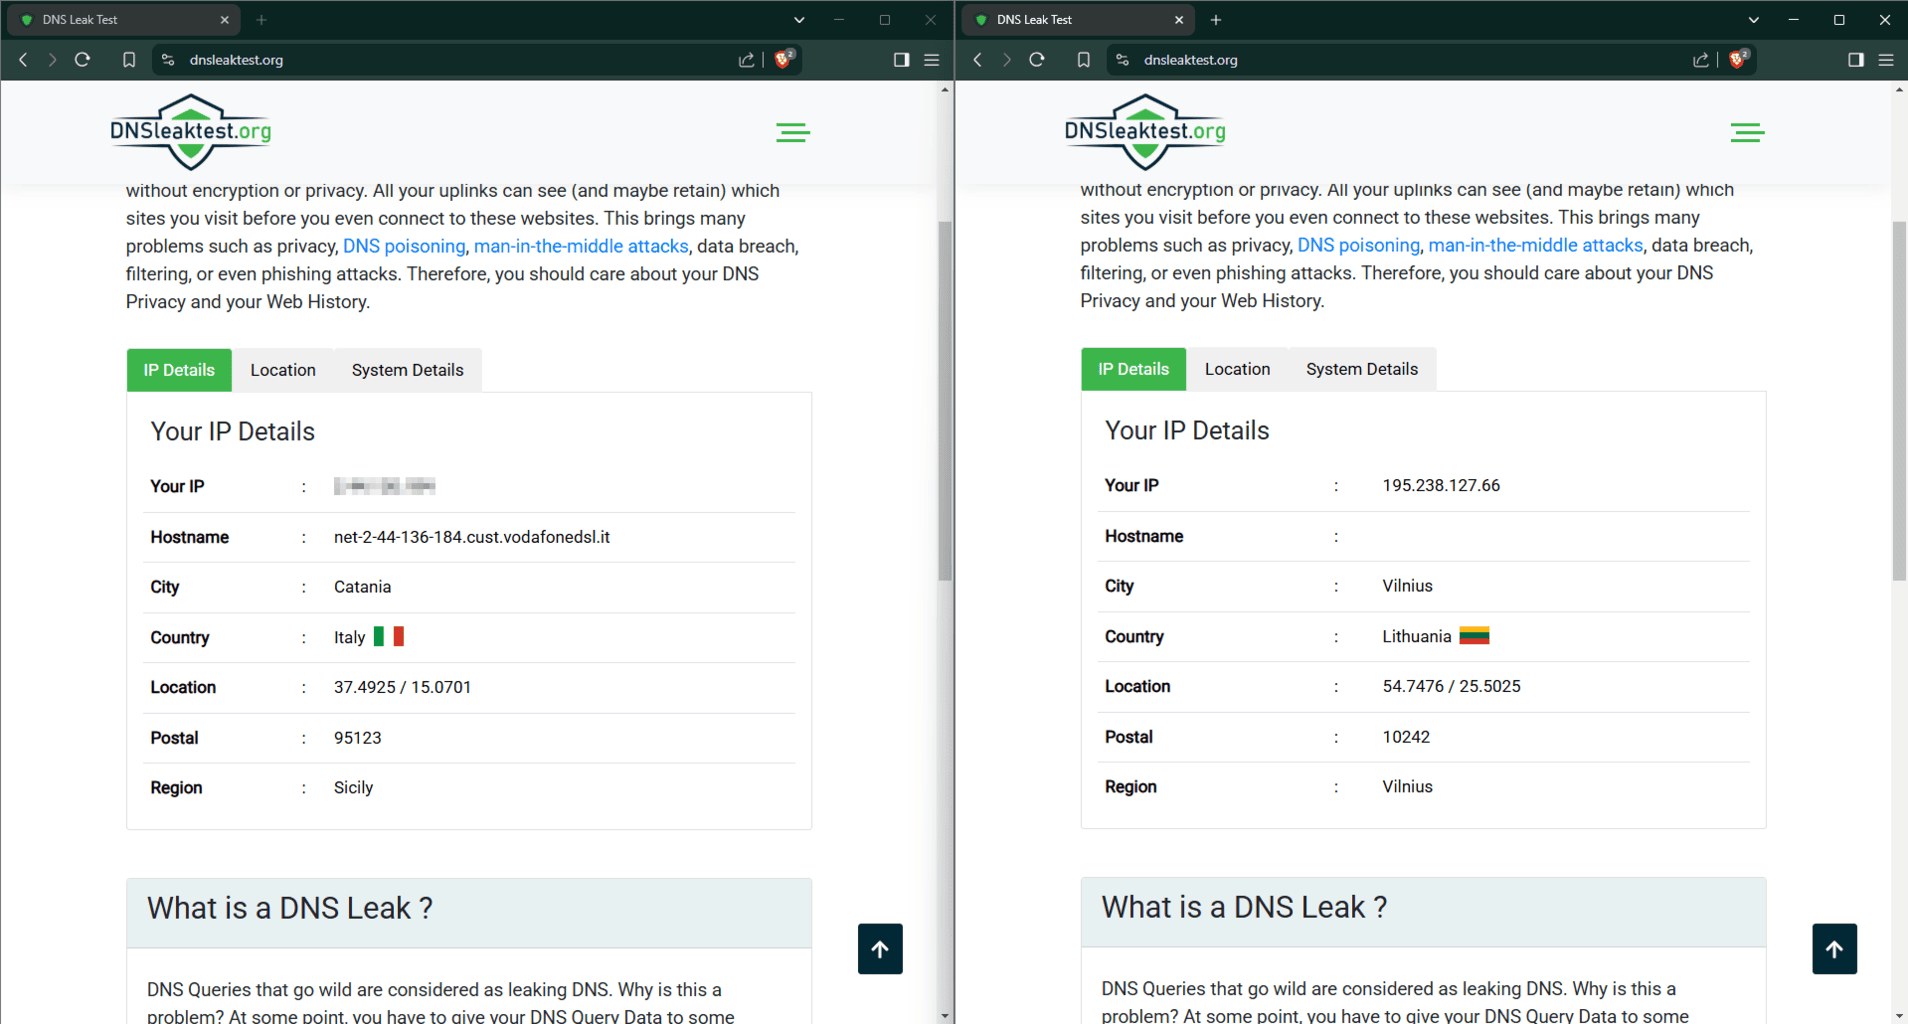Image resolution: width=1908 pixels, height=1024 pixels.
Task: Click the DNSleaktest.org logo on right page
Action: click(x=1145, y=131)
